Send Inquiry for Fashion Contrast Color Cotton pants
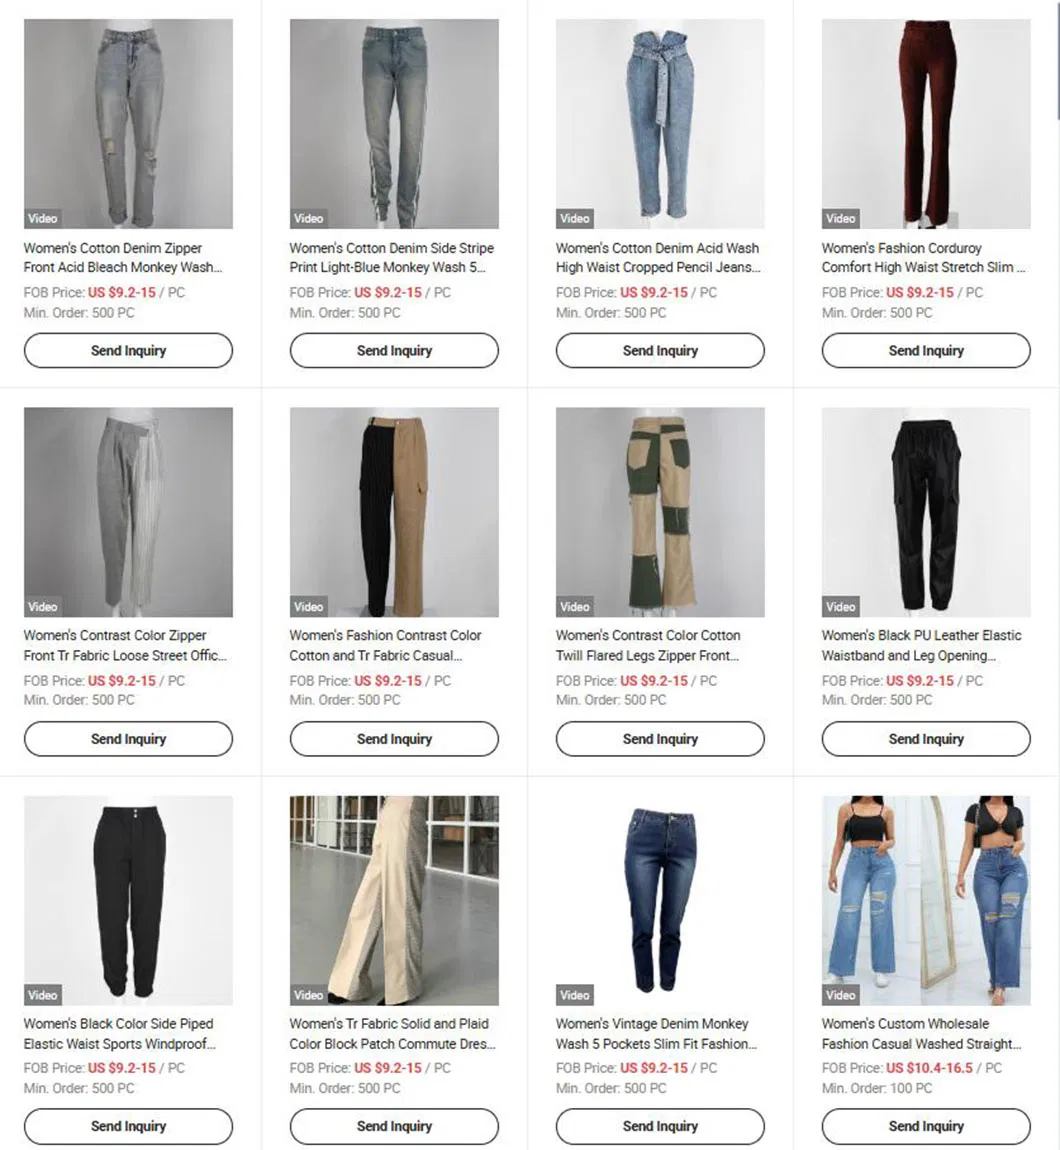1060x1150 pixels. (394, 739)
